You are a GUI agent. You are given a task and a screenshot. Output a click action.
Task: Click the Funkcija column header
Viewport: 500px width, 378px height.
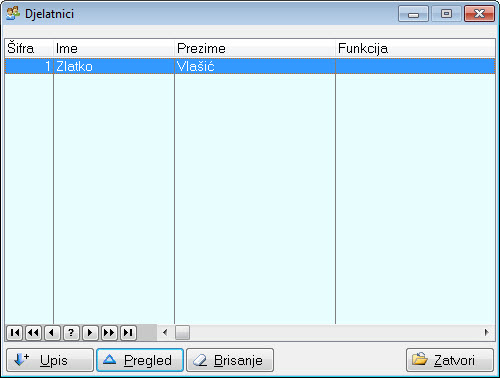[x=415, y=48]
